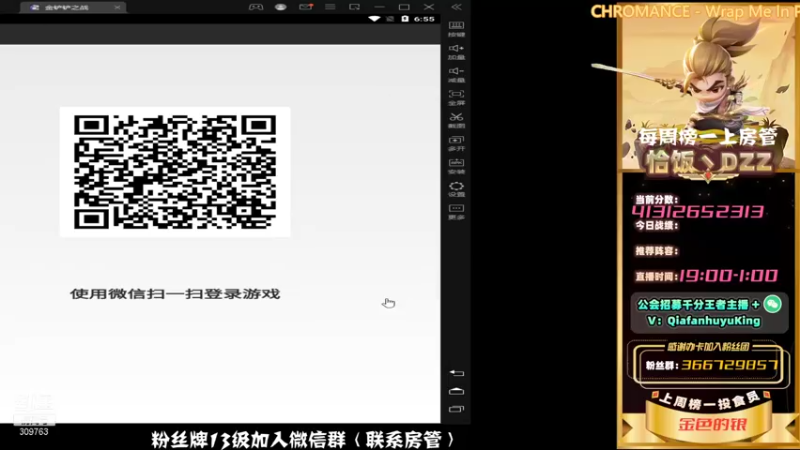Click the 感谢办卡加入粉丝团 text
Image resolution: width=800 pixels, height=450 pixels.
coord(708,347)
